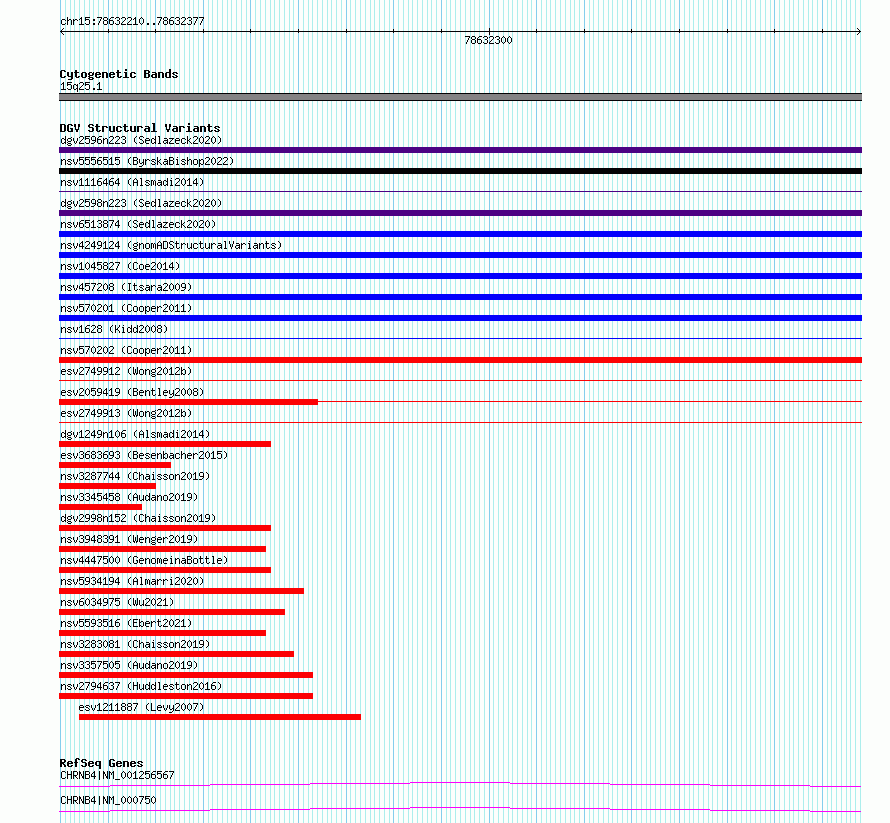890x823 pixels.
Task: Open the nsv6513874 (Sedlazeck2020) variant
Action: pos(138,224)
